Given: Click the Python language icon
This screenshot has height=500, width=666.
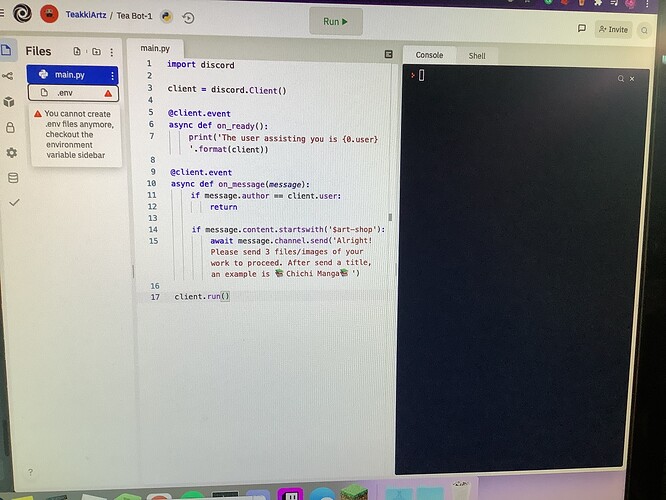Looking at the screenshot, I should click(166, 17).
